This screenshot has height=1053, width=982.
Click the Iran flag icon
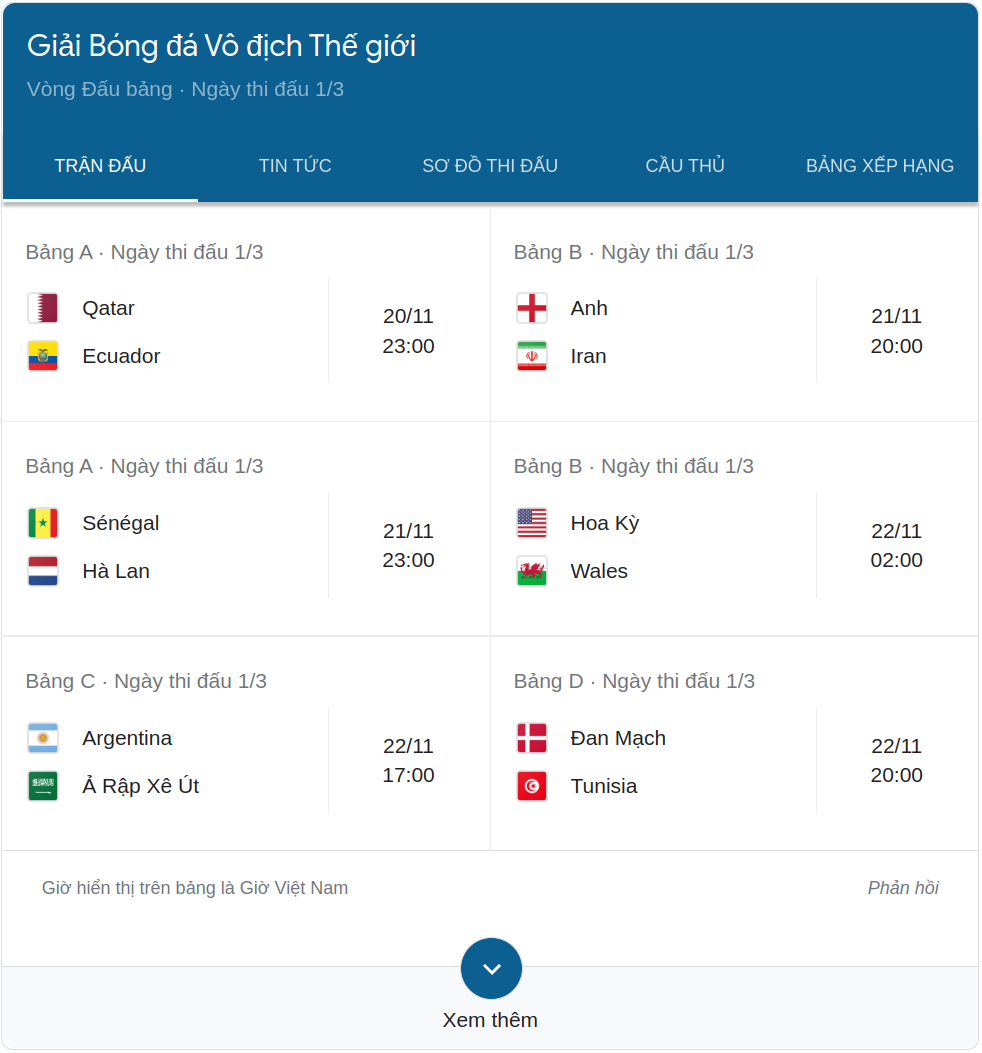pos(532,356)
